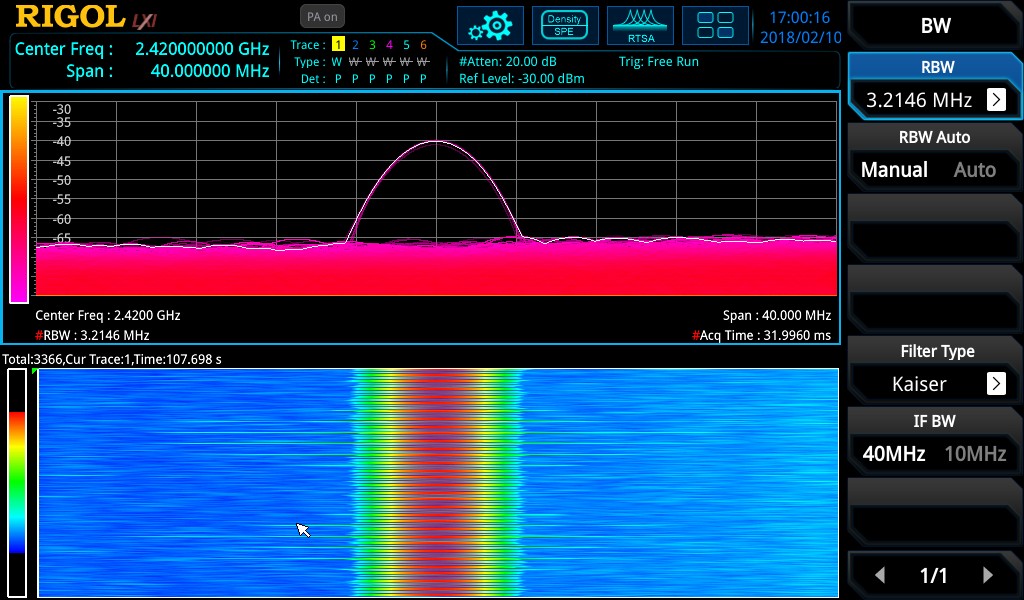Click the Center Freq value field
The image size is (1024, 600).
pyautogui.click(x=202, y=49)
